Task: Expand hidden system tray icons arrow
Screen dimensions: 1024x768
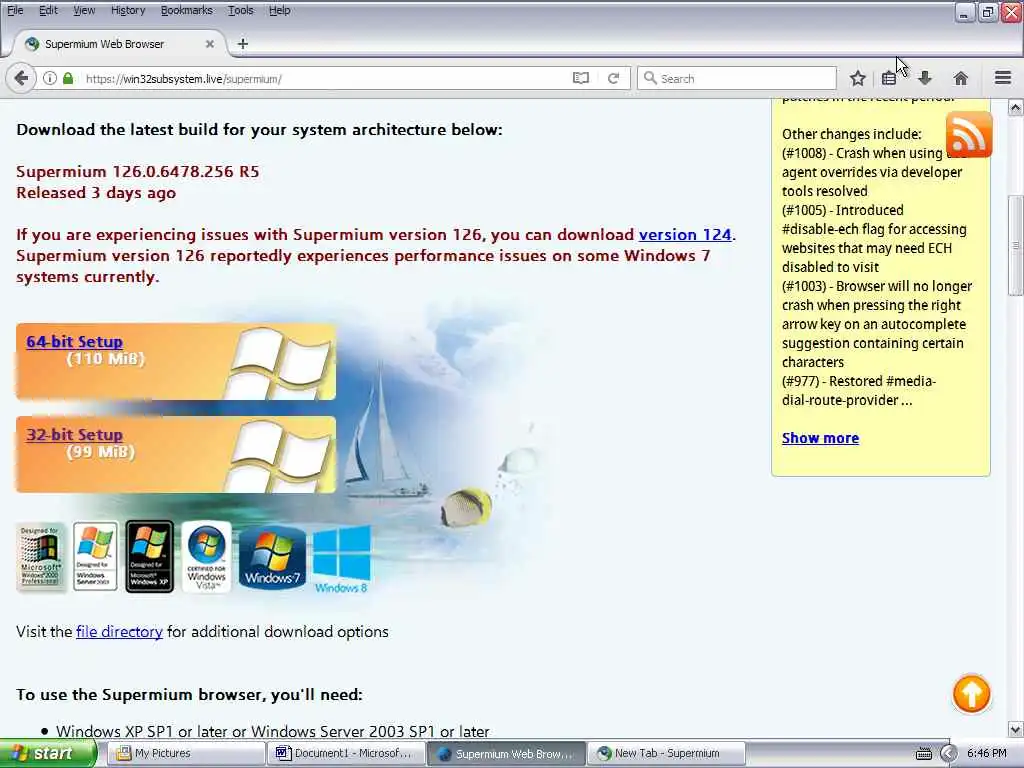Action: pos(948,754)
